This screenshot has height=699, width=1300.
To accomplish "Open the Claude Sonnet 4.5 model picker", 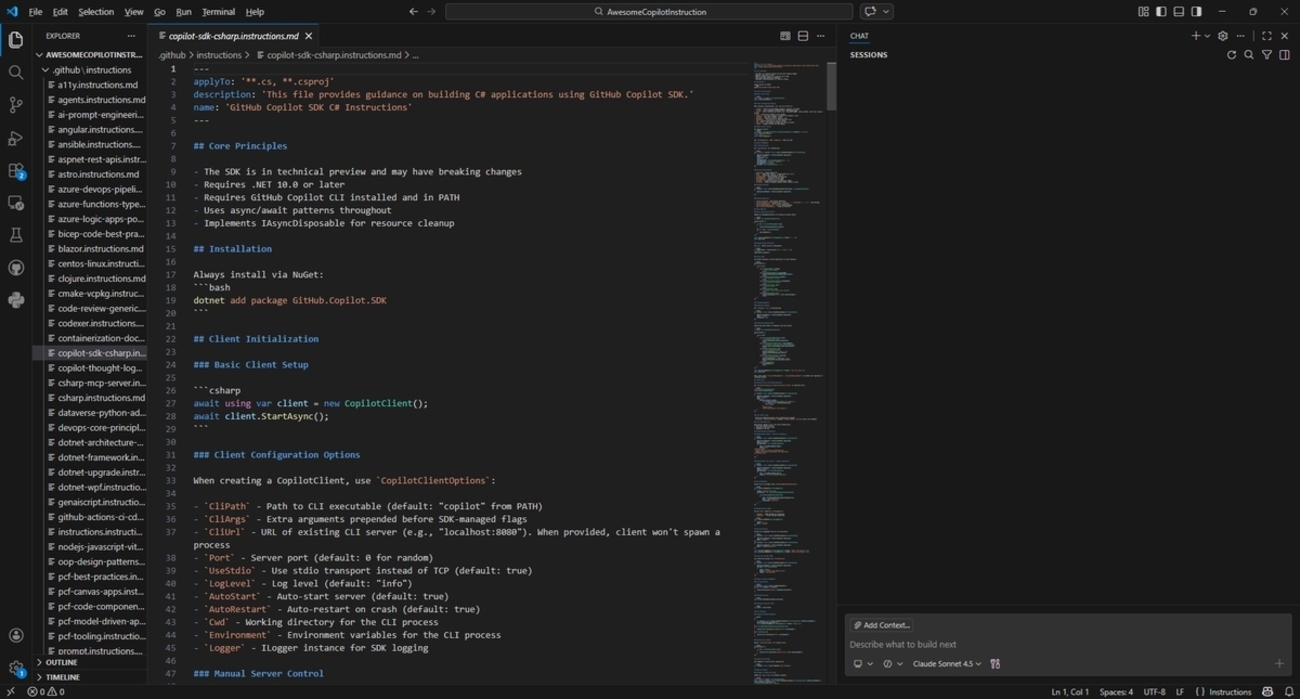I will 947,664.
